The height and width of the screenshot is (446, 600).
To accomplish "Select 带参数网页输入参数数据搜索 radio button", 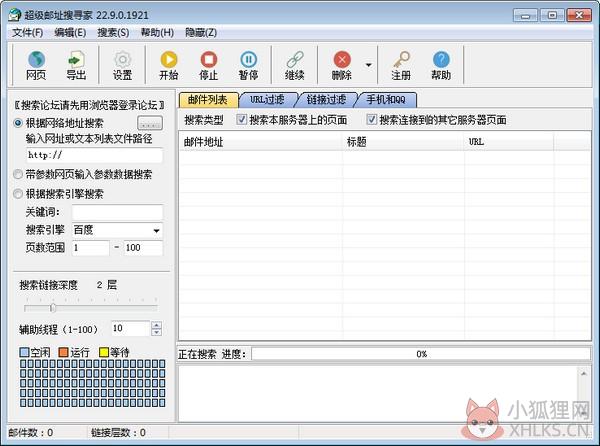I will (x=18, y=174).
